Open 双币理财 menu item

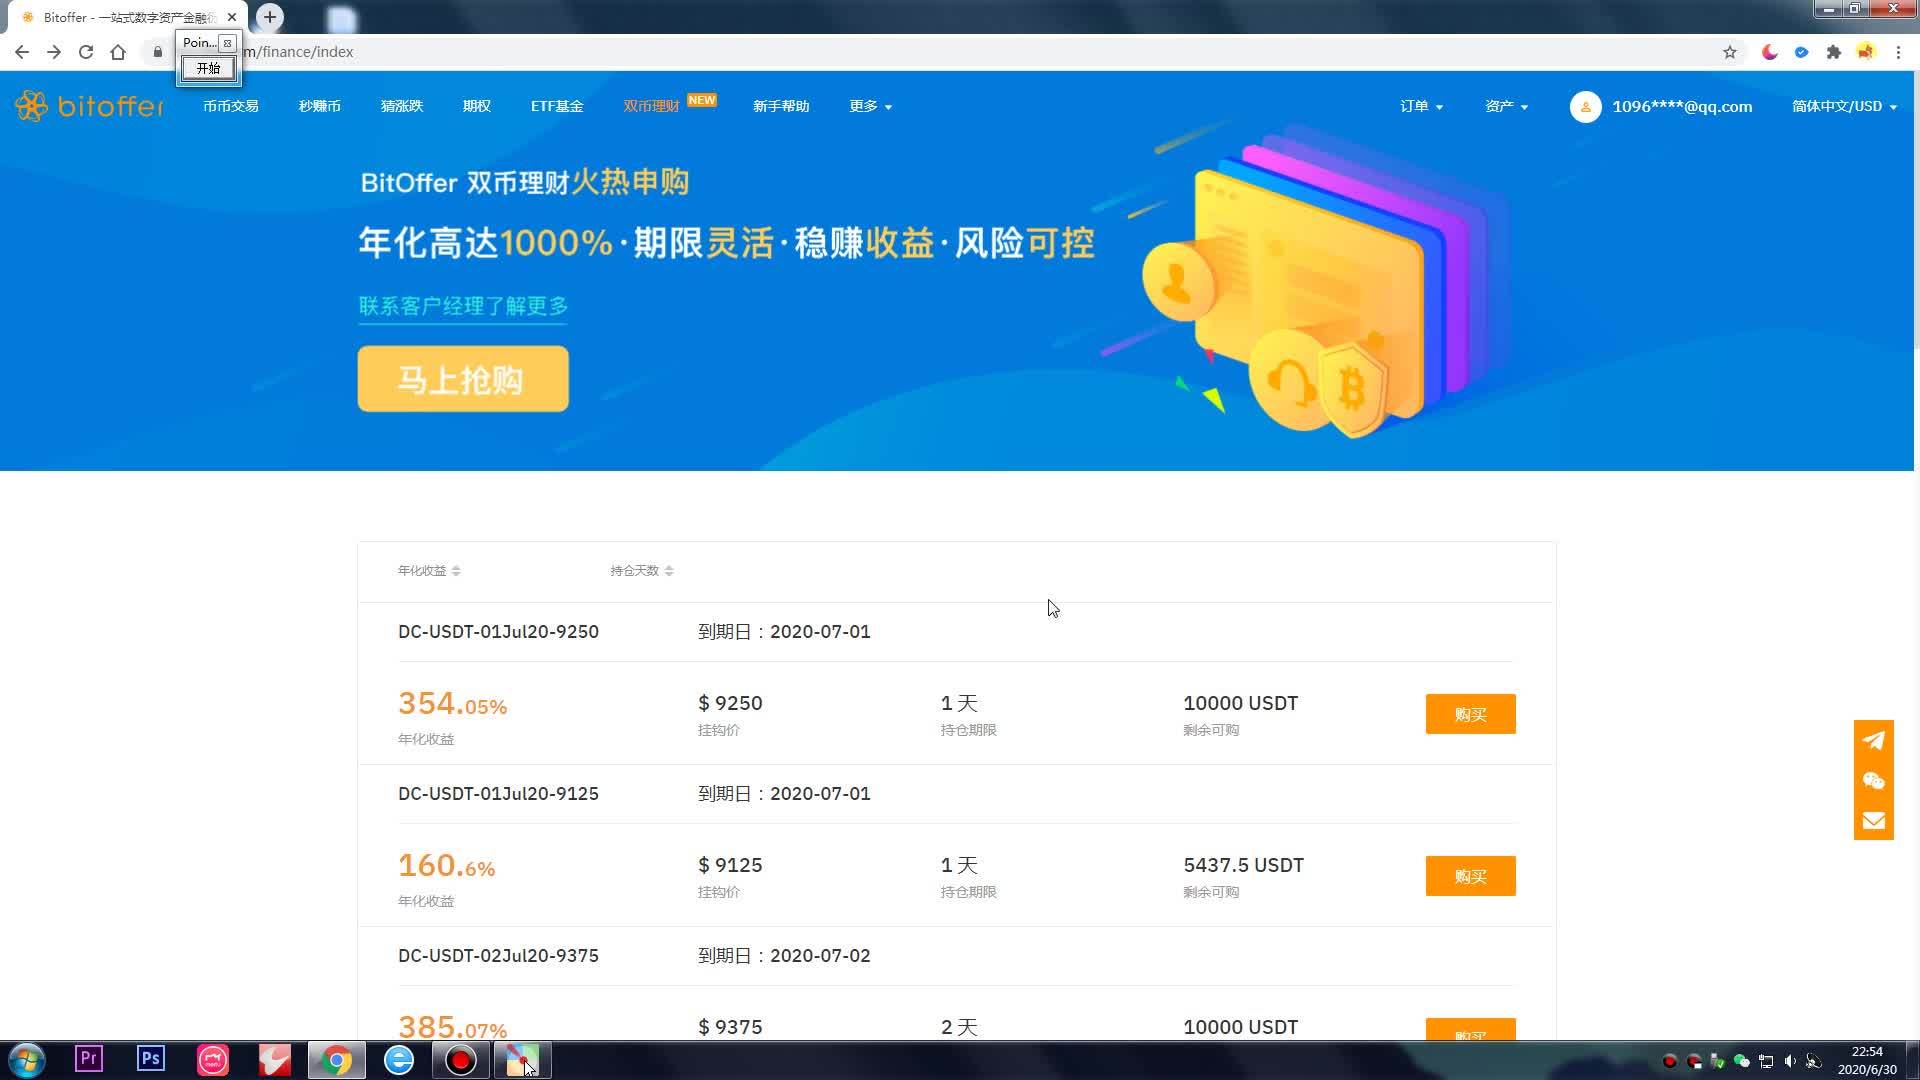coord(651,106)
